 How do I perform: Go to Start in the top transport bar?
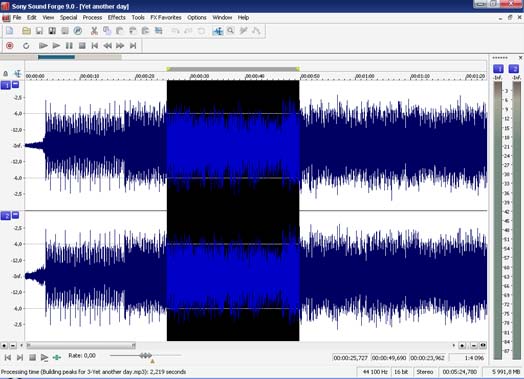click(x=95, y=46)
